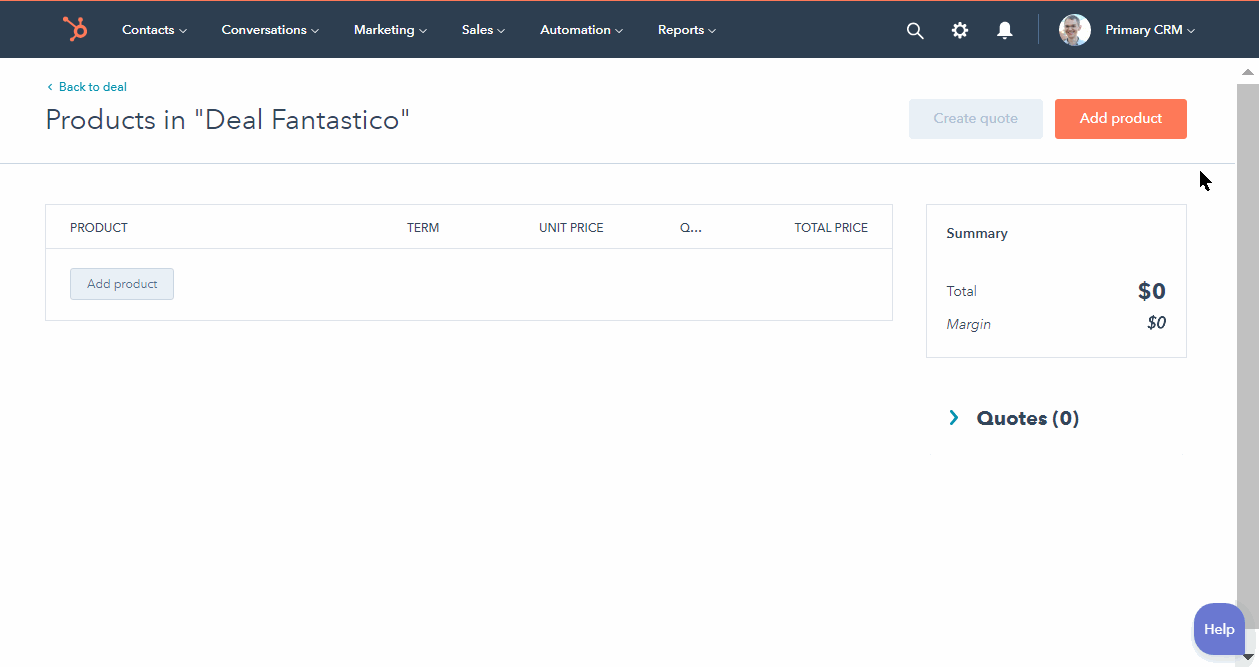Sort by the TOTAL PRICE column header

[830, 227]
